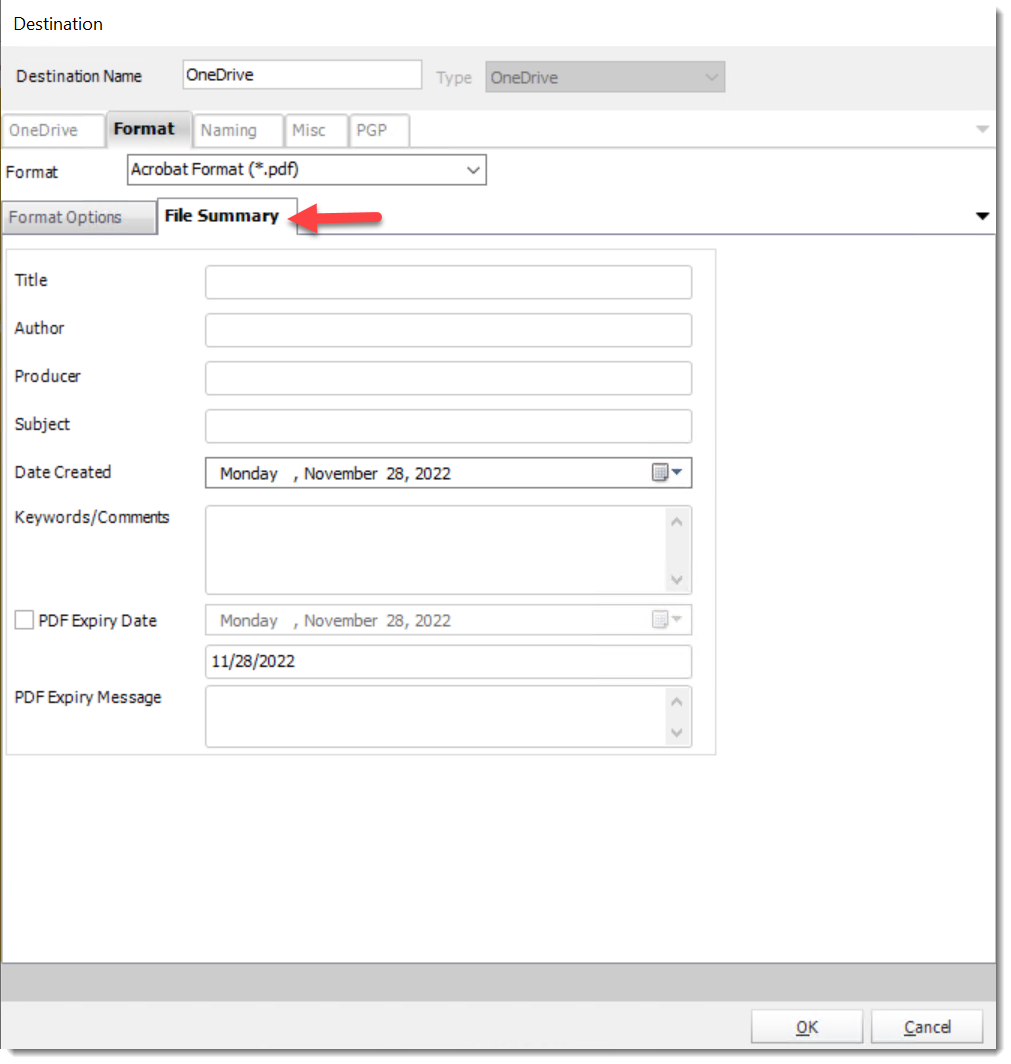Click the dropdown arrow right of File Summary tab
1011x1064 pixels.
[983, 215]
